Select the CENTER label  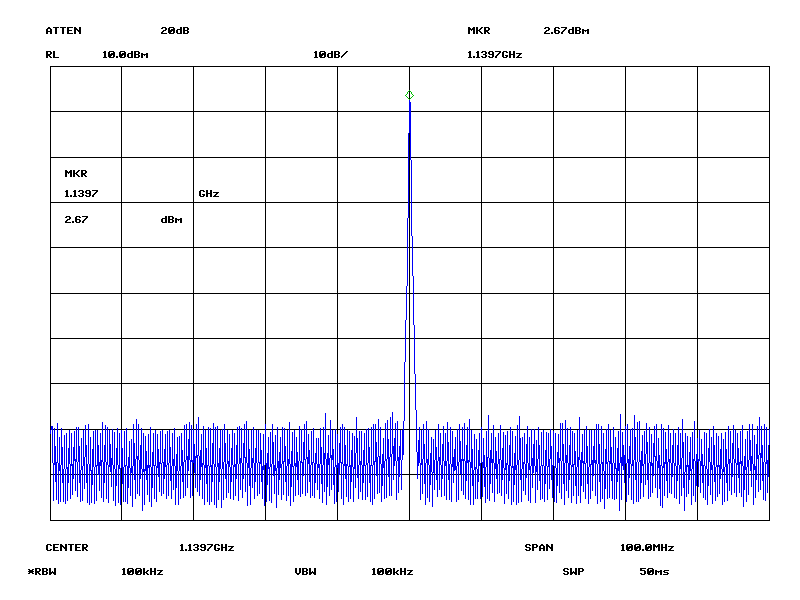pos(67,547)
